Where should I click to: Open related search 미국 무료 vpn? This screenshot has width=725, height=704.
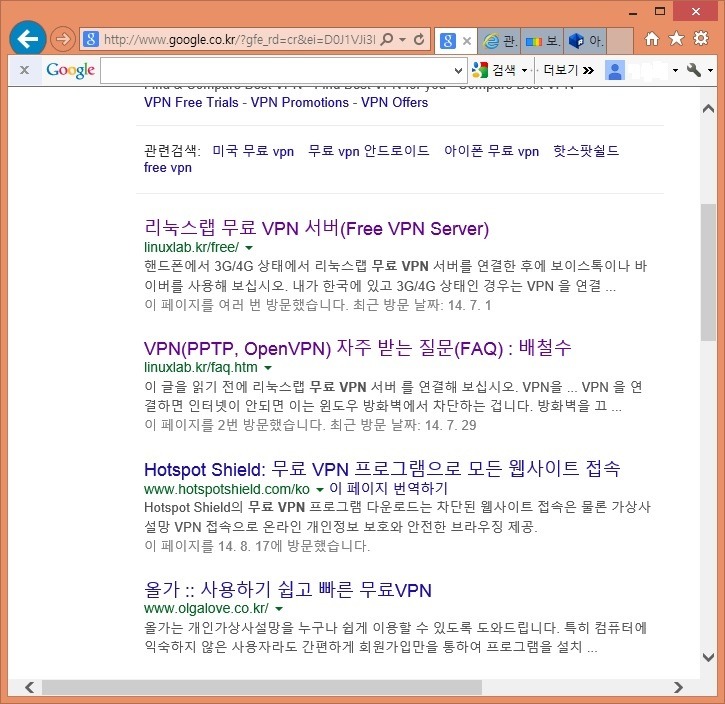(253, 151)
